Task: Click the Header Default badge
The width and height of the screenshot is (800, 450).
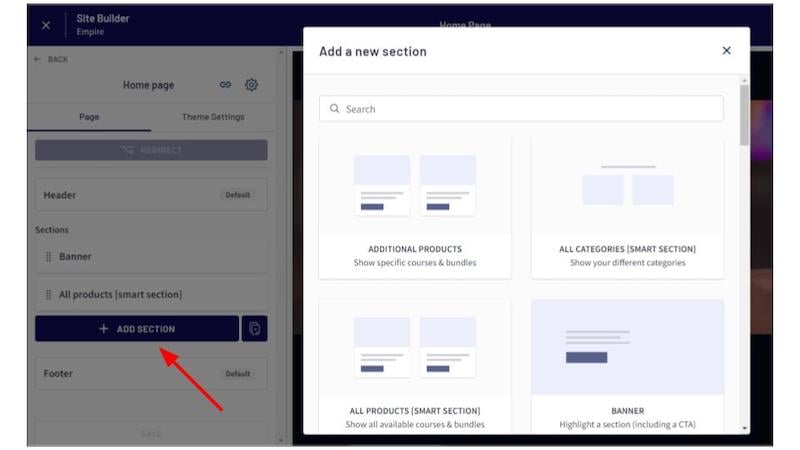Action: point(238,195)
